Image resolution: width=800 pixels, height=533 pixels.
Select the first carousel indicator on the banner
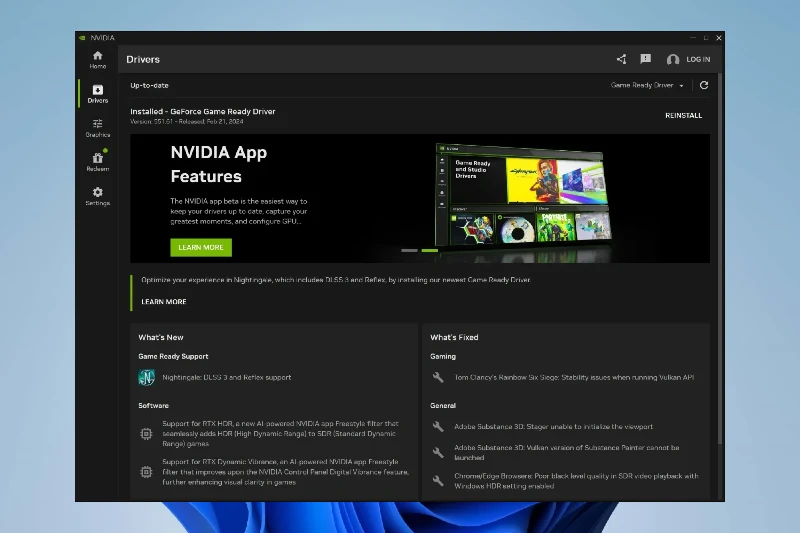409,250
